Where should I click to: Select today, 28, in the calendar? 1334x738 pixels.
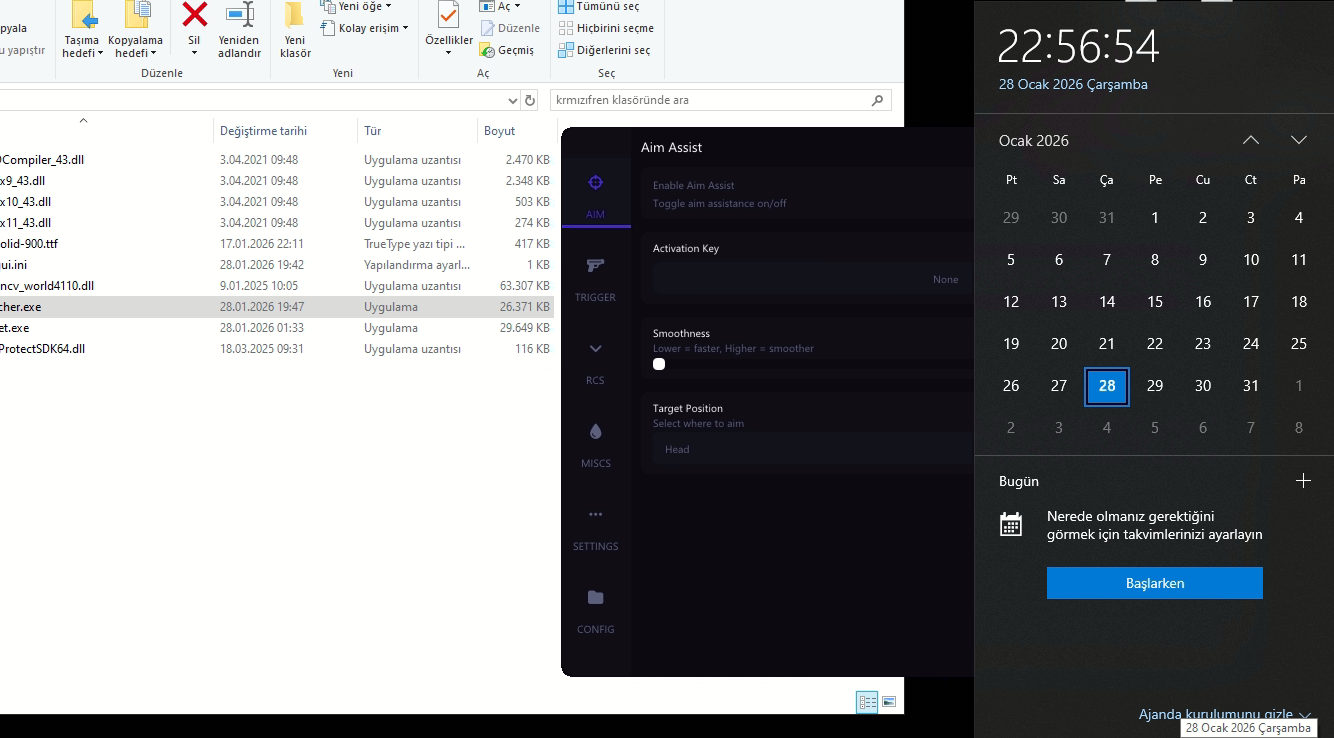click(x=1107, y=386)
